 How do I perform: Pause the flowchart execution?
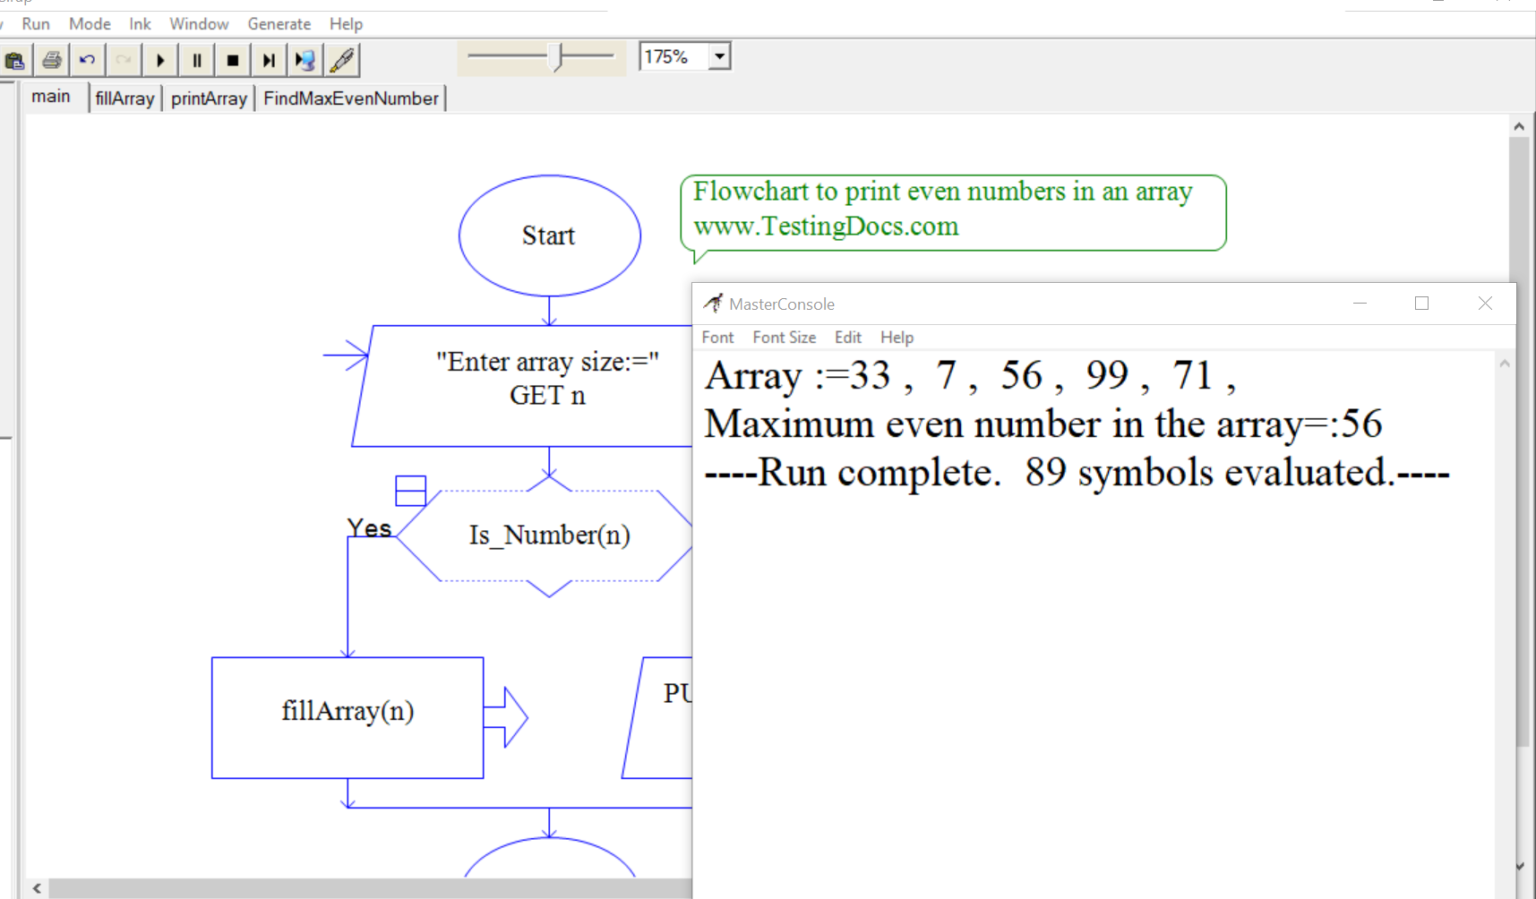coord(196,61)
